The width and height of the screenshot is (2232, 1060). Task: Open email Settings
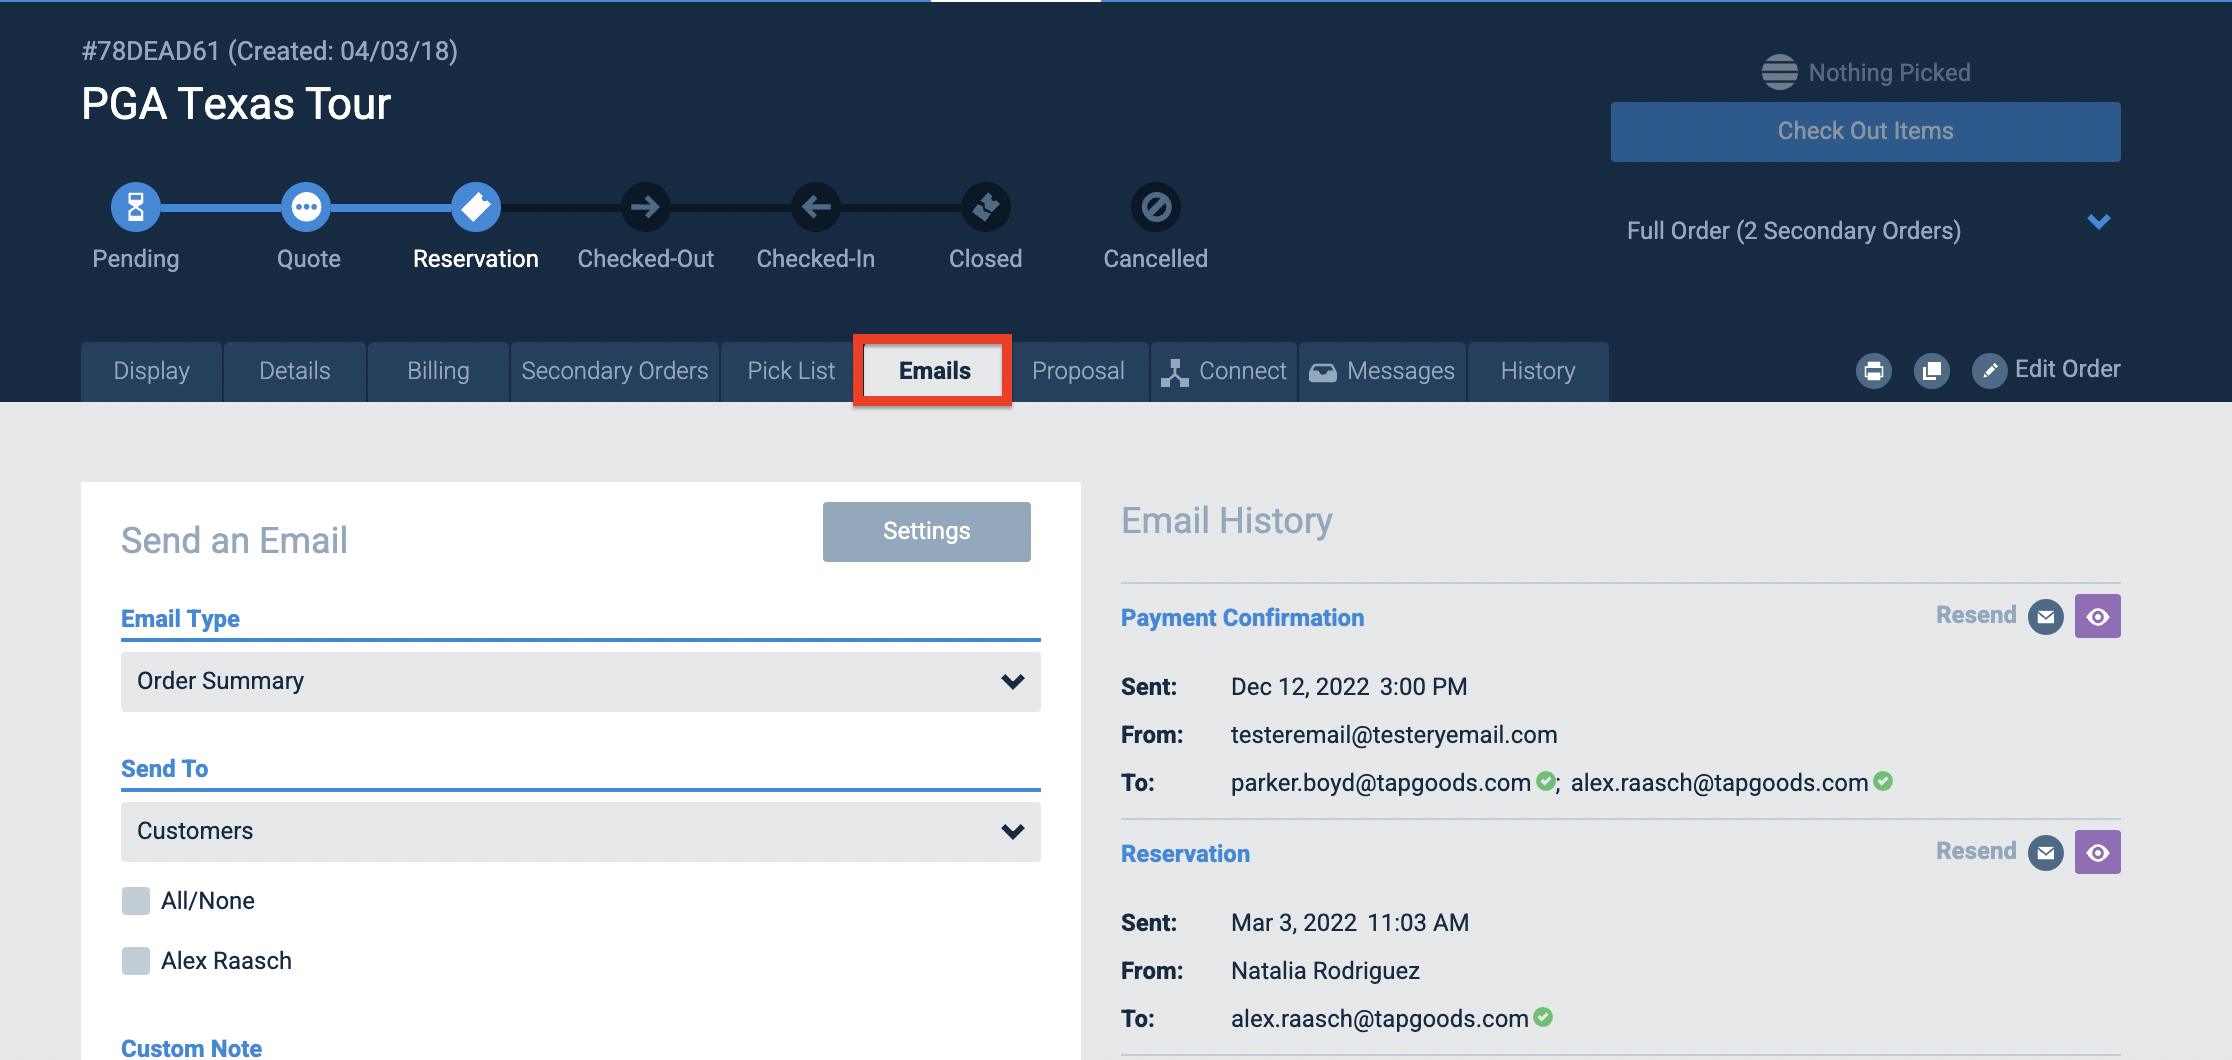[926, 531]
